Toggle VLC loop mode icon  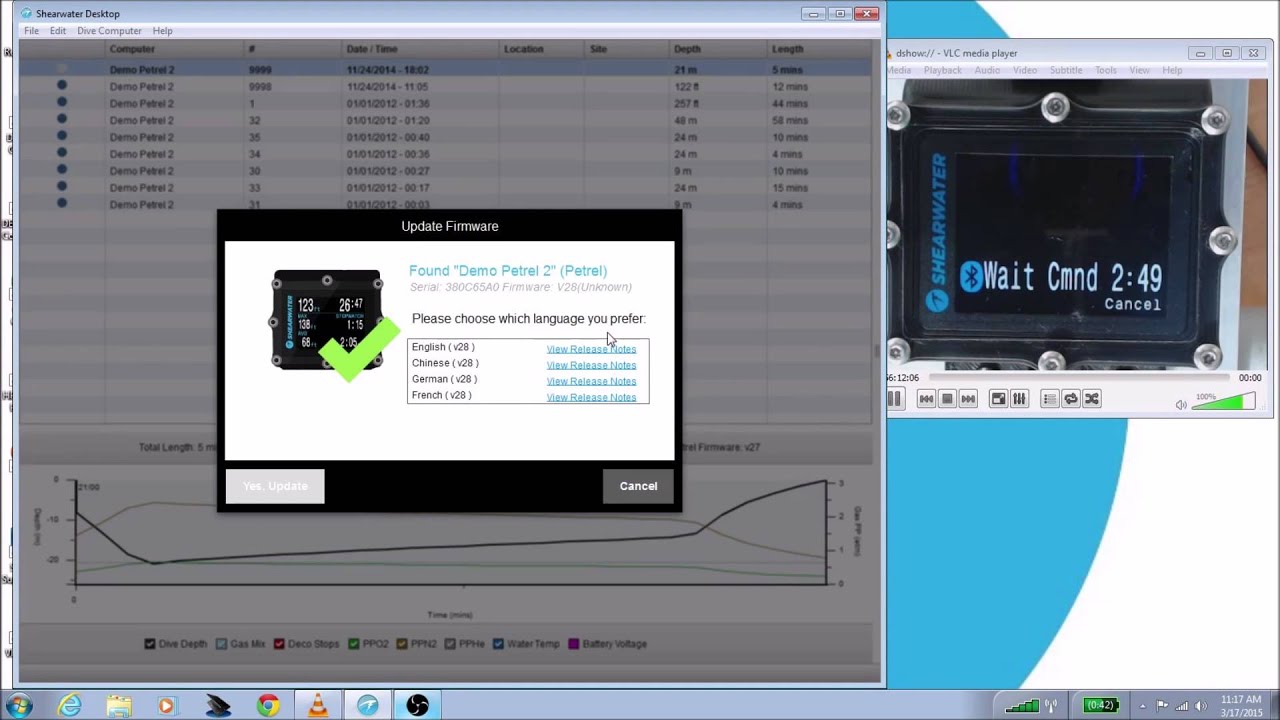[1070, 399]
